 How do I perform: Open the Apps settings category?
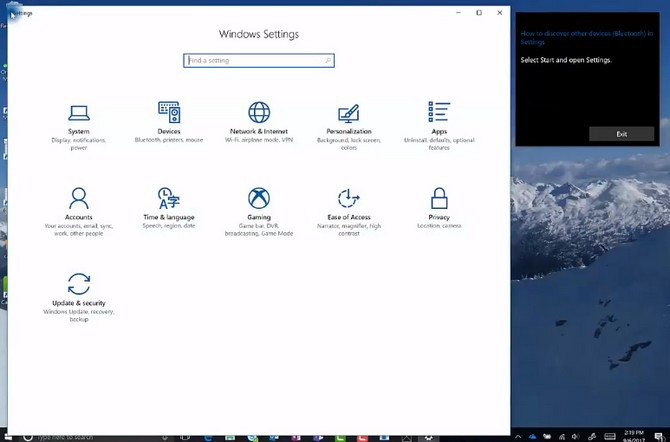click(x=438, y=118)
